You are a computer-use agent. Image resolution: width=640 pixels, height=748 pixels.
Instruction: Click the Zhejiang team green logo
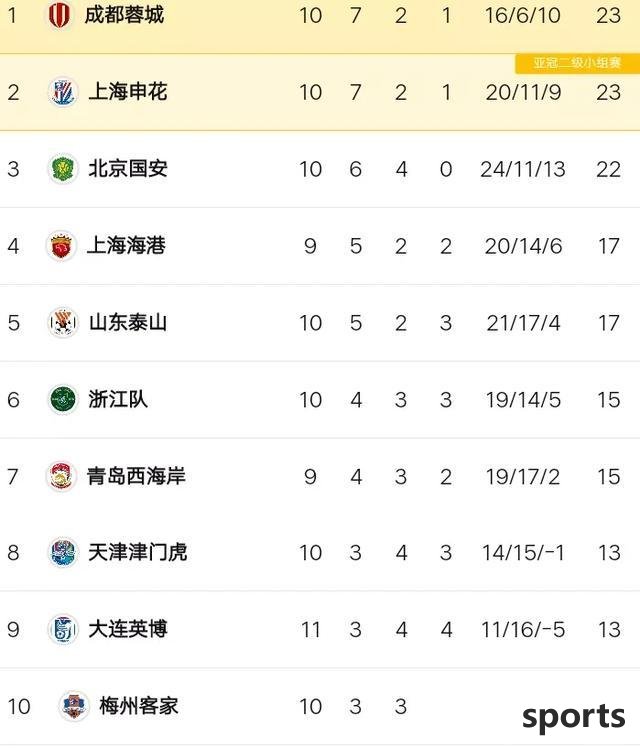(63, 399)
